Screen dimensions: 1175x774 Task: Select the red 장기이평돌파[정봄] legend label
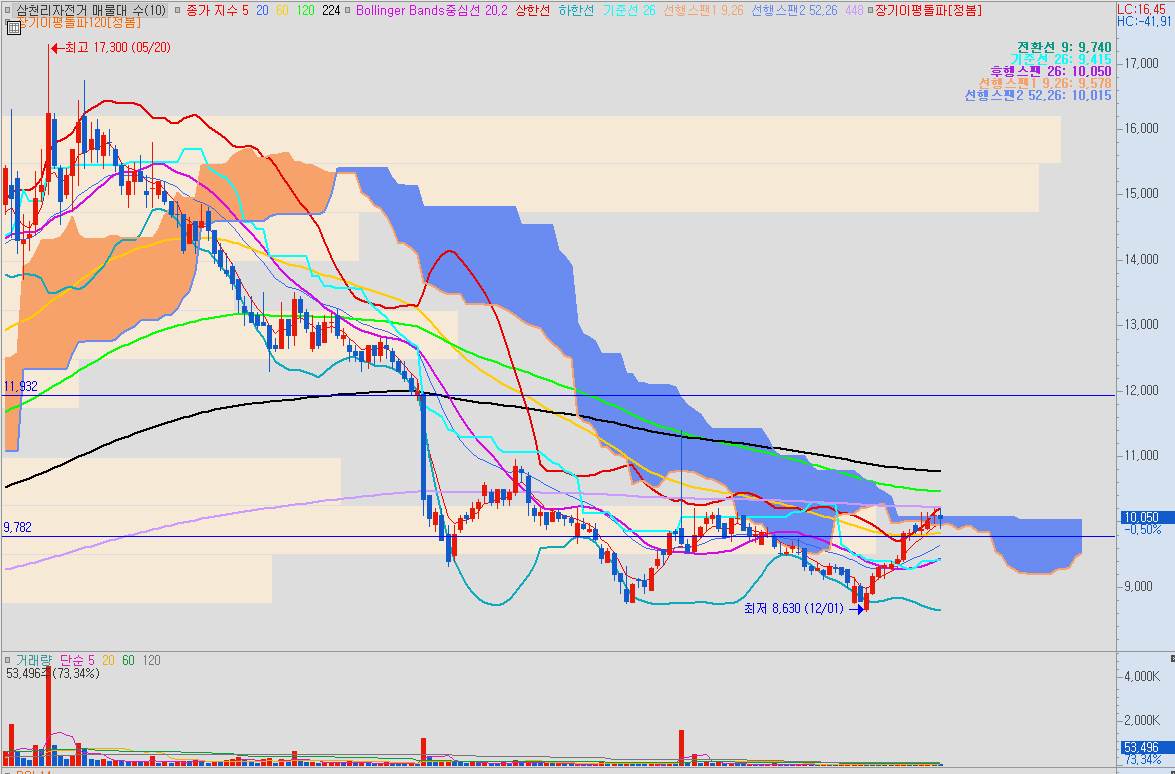(x=928, y=10)
